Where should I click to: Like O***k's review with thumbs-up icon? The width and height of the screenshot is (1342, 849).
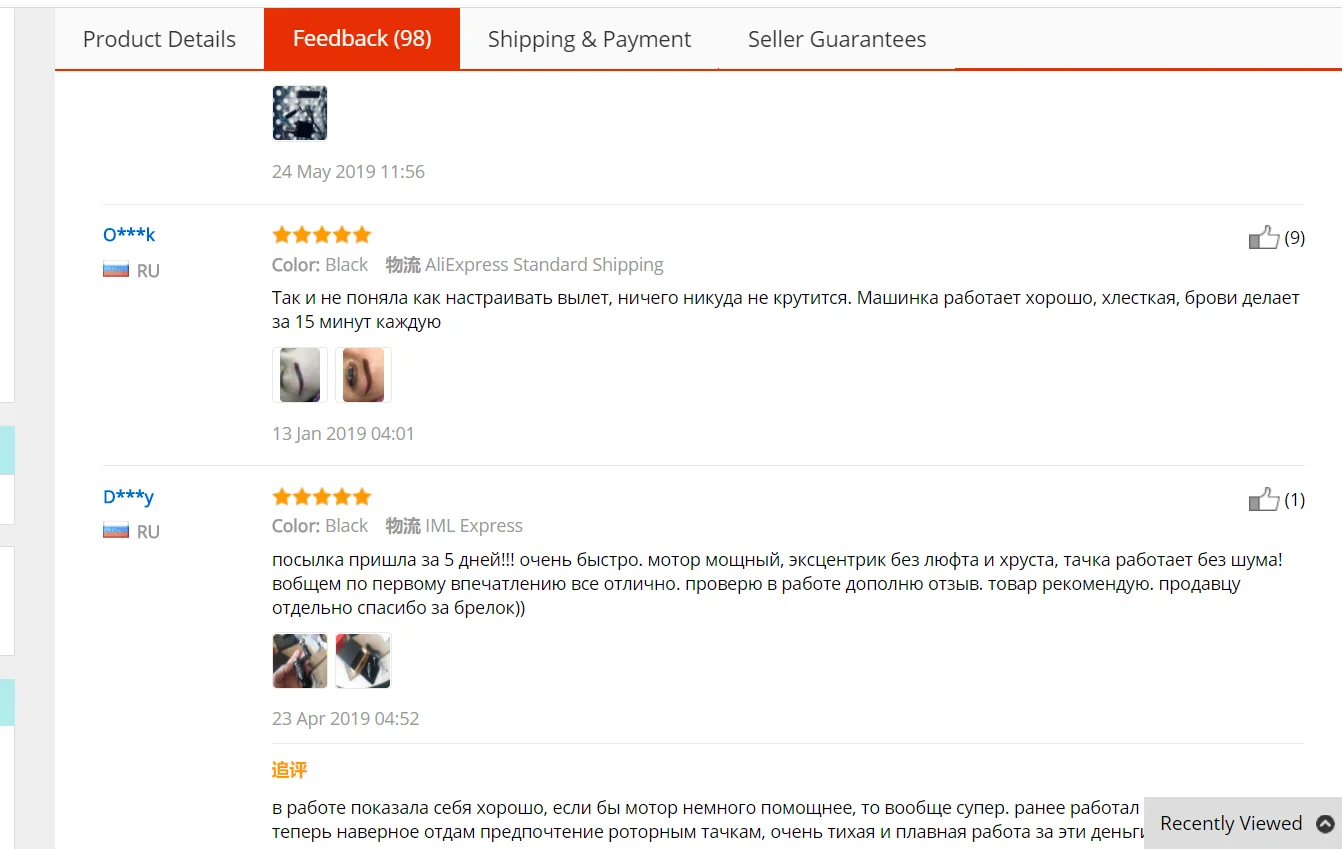click(1264, 238)
